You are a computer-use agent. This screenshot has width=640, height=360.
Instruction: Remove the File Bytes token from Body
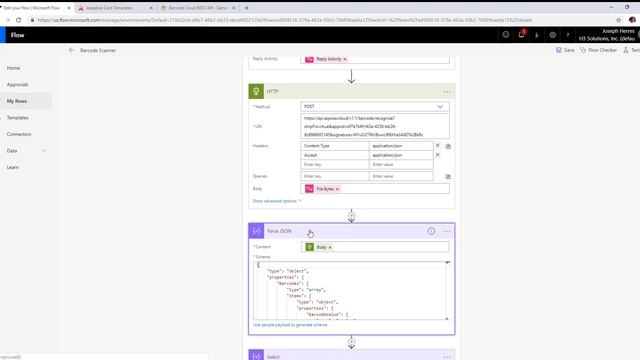pyautogui.click(x=338, y=189)
